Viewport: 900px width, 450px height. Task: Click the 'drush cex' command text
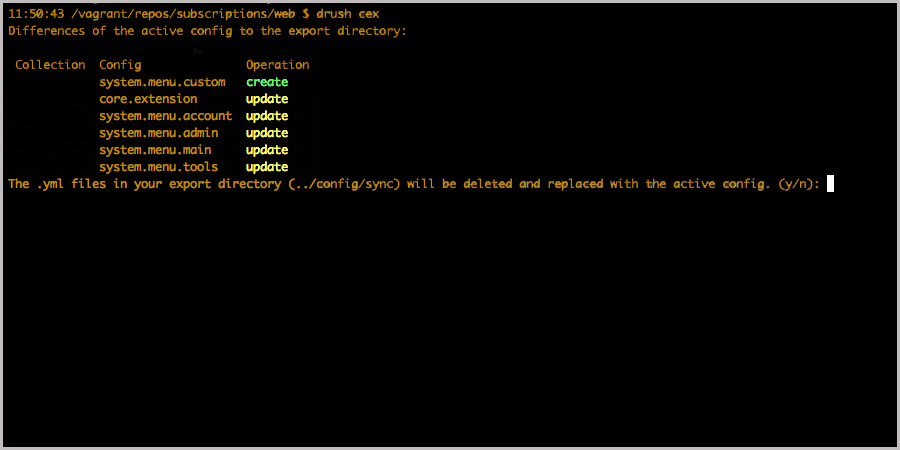pyautogui.click(x=355, y=14)
